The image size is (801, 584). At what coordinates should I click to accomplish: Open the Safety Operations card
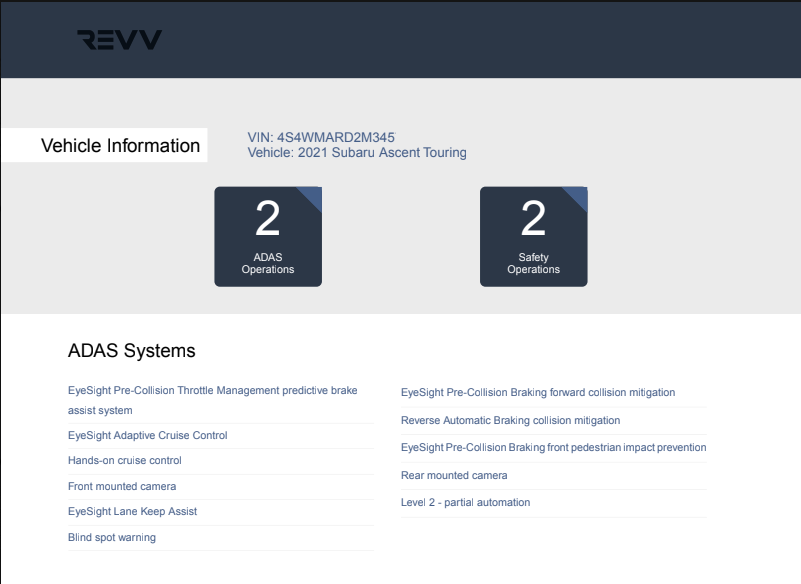534,237
